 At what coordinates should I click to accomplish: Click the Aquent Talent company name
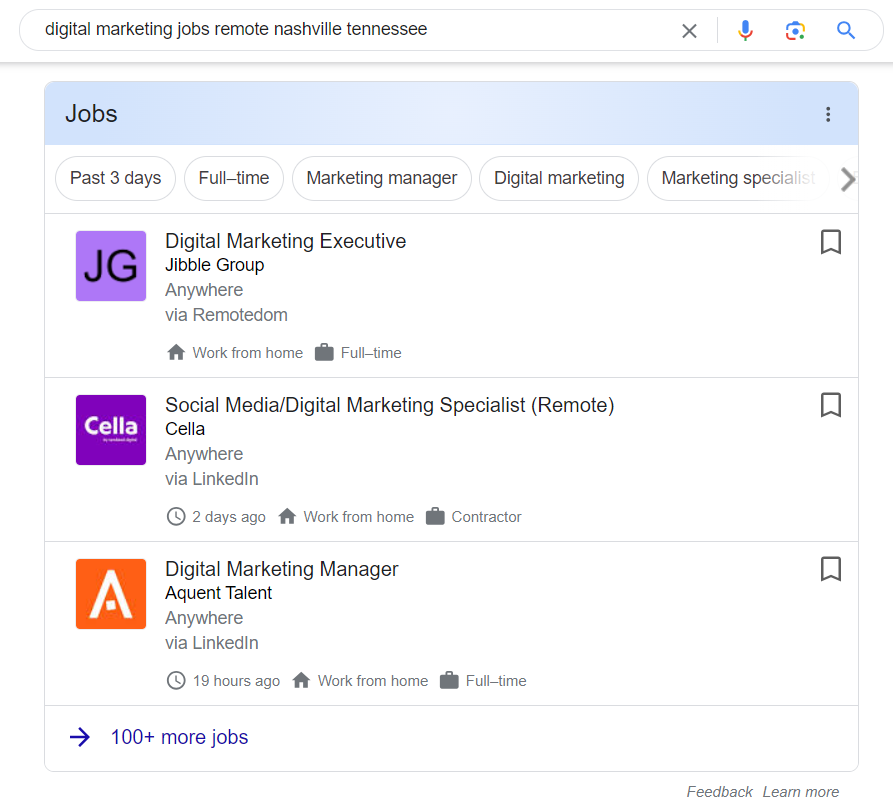219,593
